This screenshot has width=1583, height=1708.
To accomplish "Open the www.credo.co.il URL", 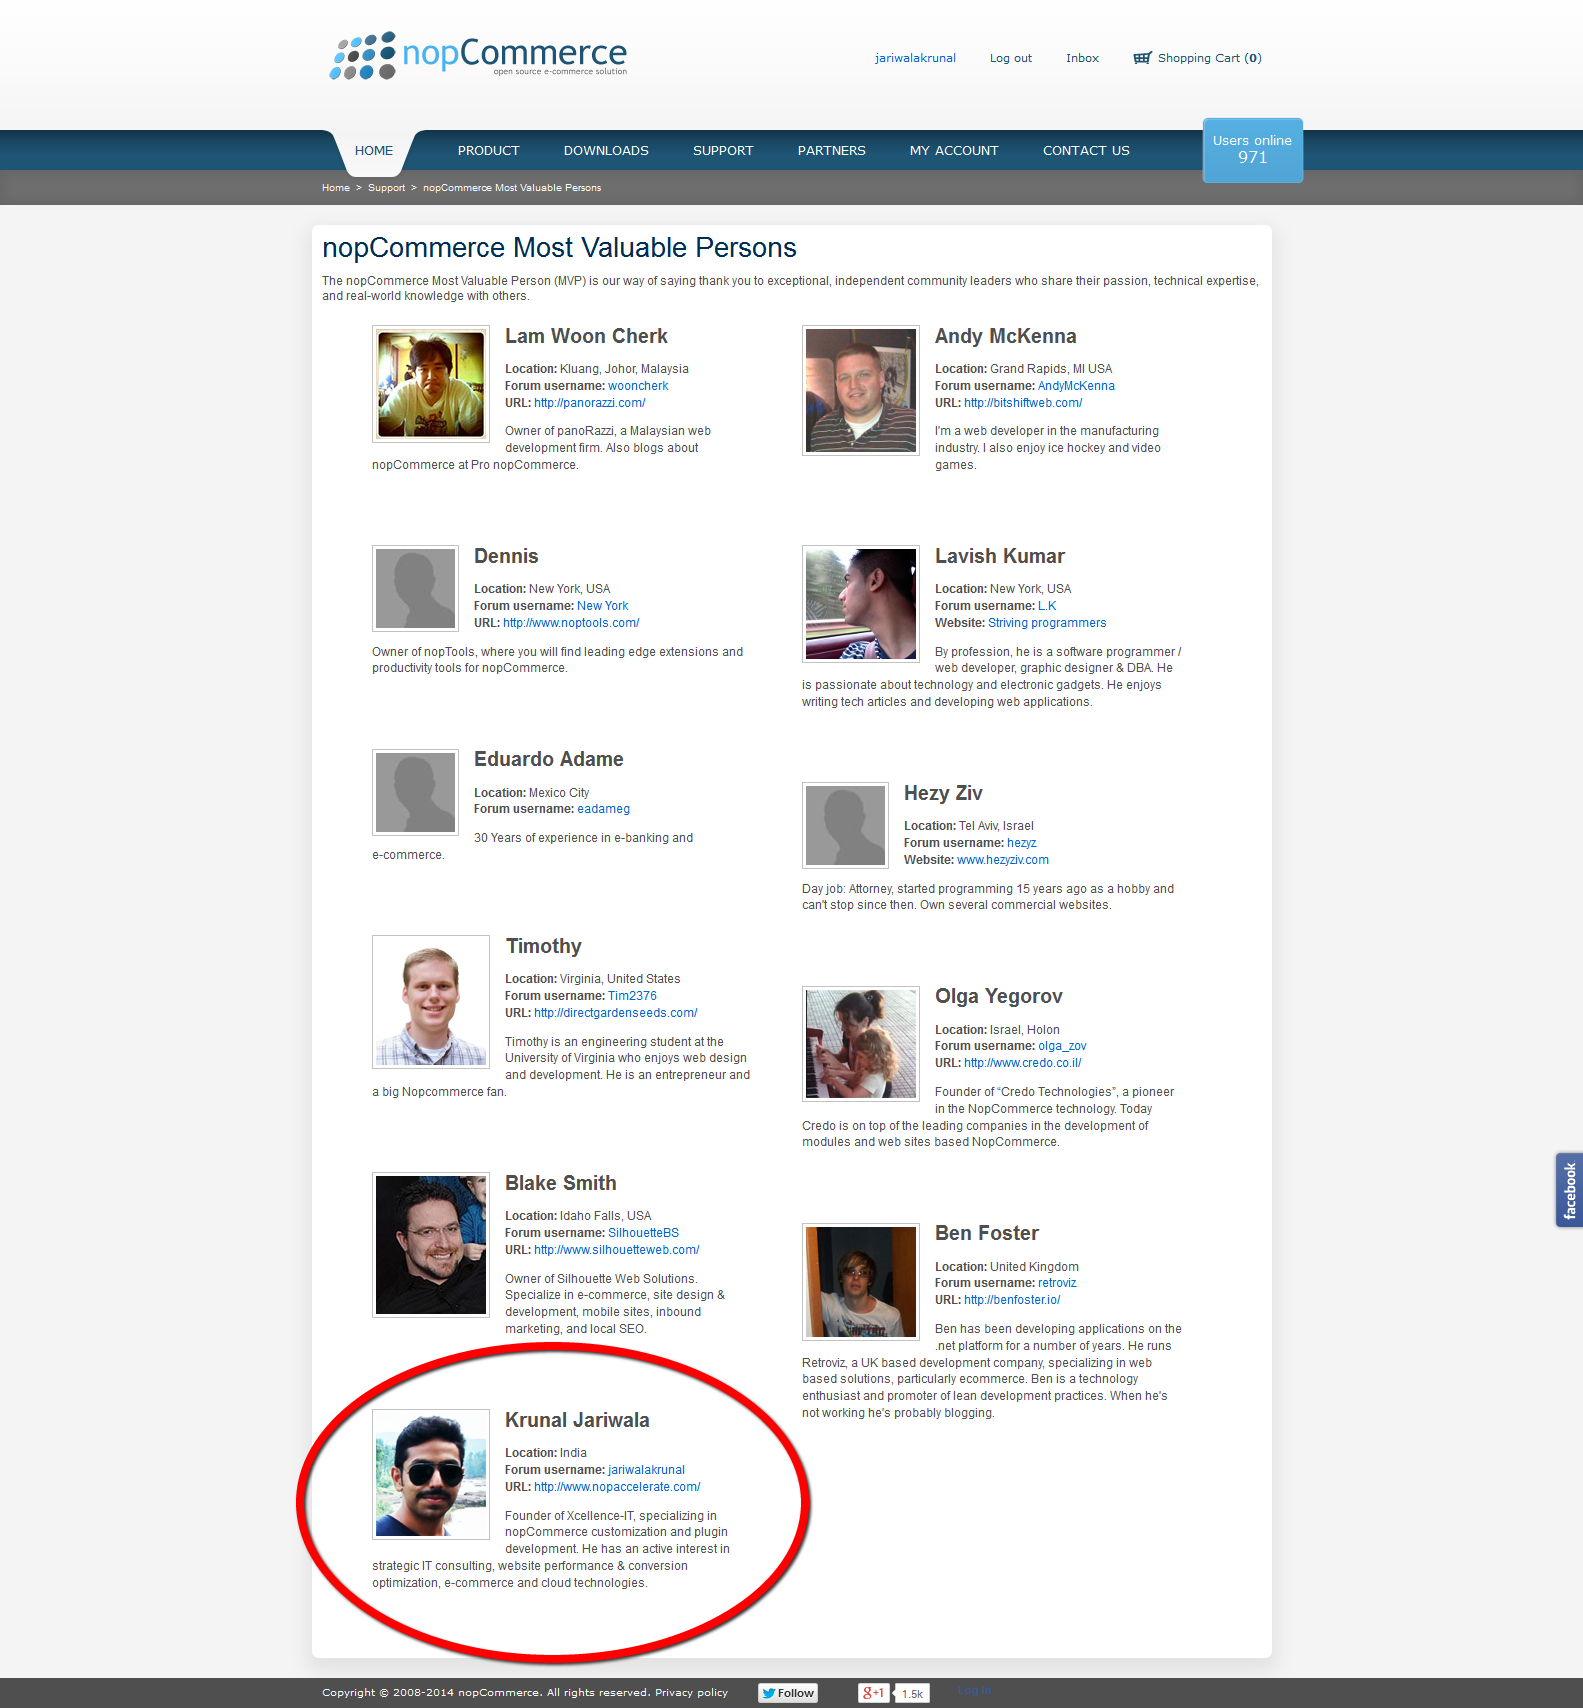I will coord(1023,1063).
